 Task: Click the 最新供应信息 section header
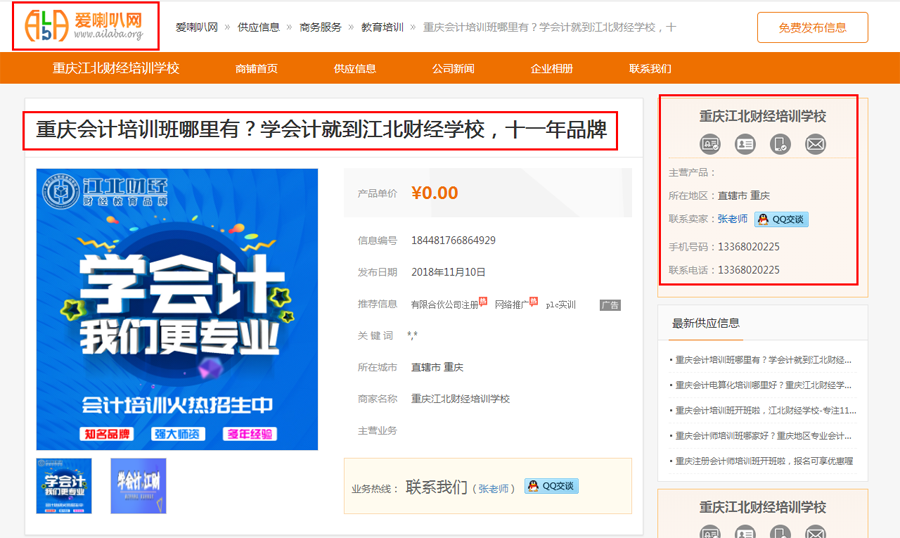coord(706,323)
